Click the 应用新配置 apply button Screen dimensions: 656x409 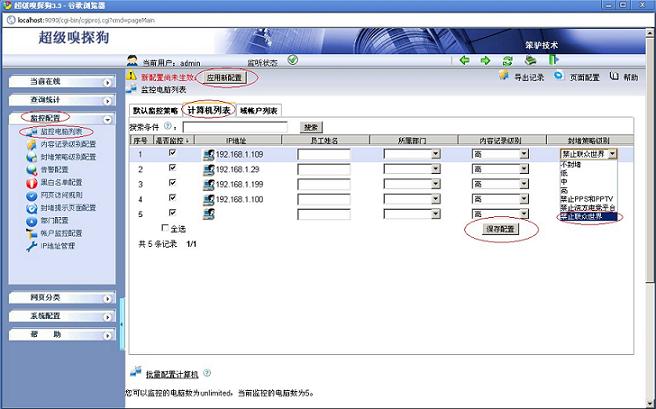[x=226, y=77]
